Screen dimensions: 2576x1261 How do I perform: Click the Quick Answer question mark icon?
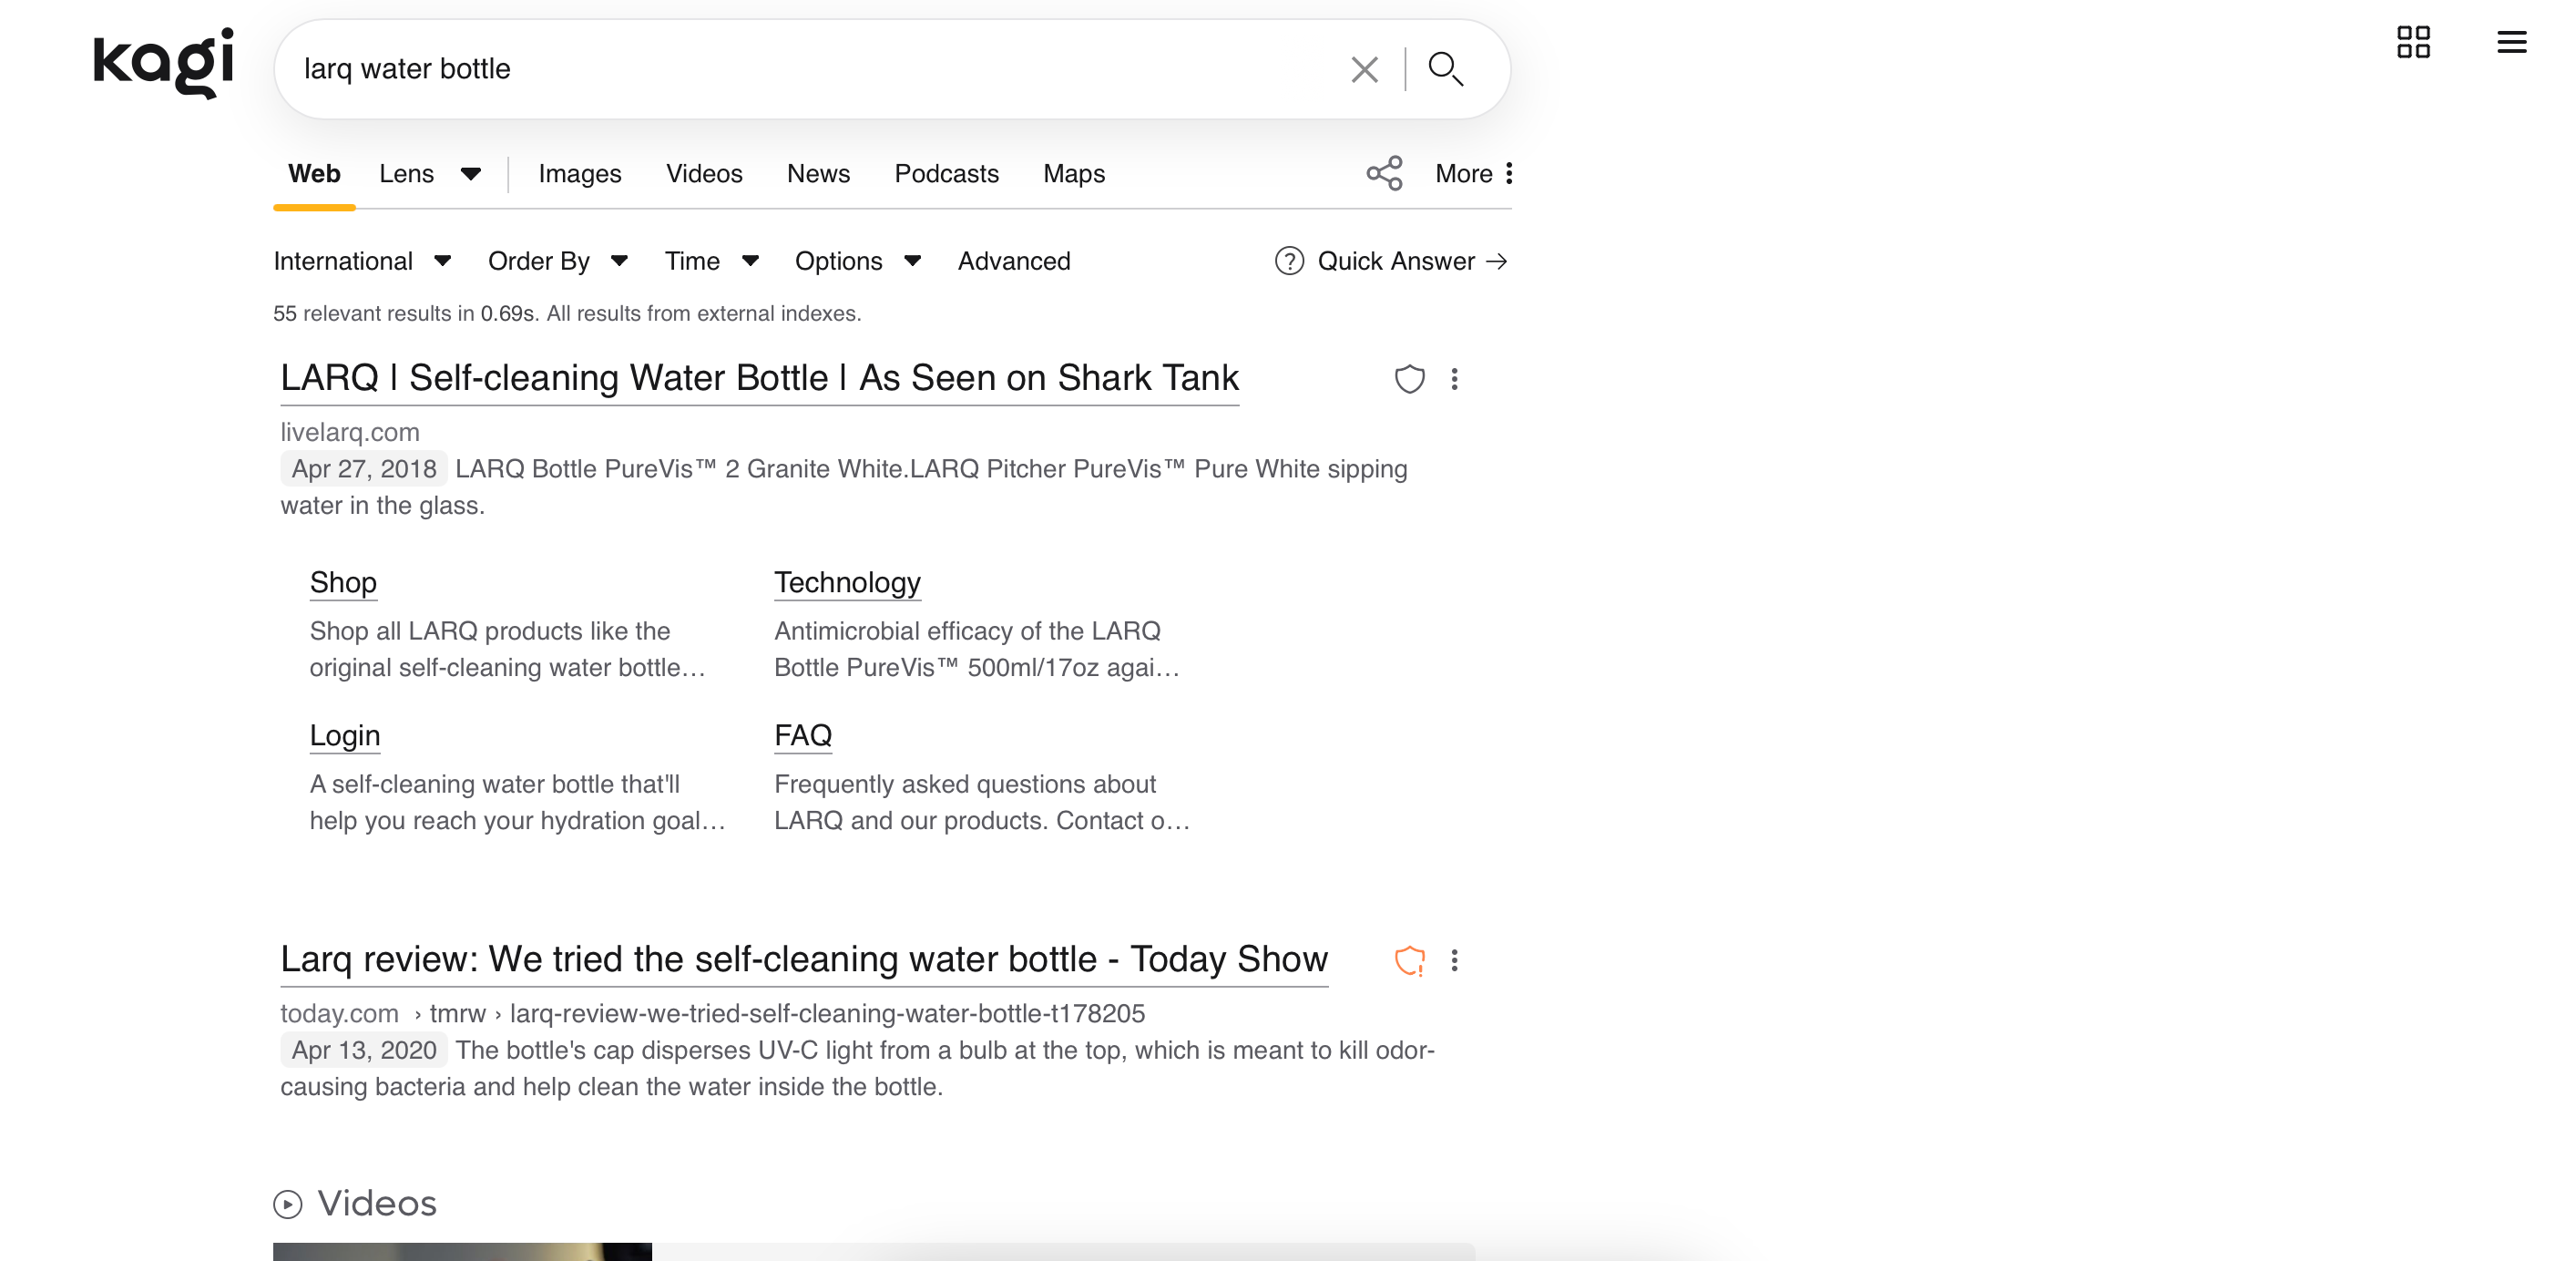pyautogui.click(x=1289, y=261)
